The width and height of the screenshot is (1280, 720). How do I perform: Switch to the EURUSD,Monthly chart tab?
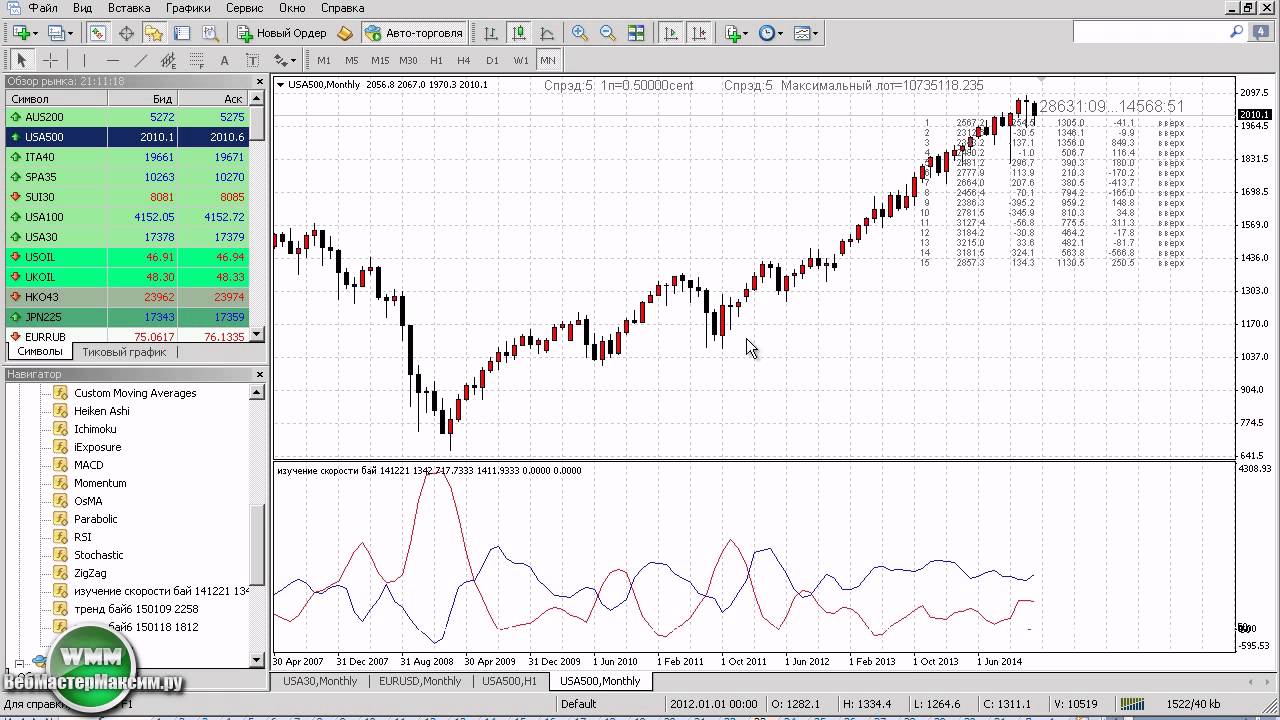tap(420, 681)
